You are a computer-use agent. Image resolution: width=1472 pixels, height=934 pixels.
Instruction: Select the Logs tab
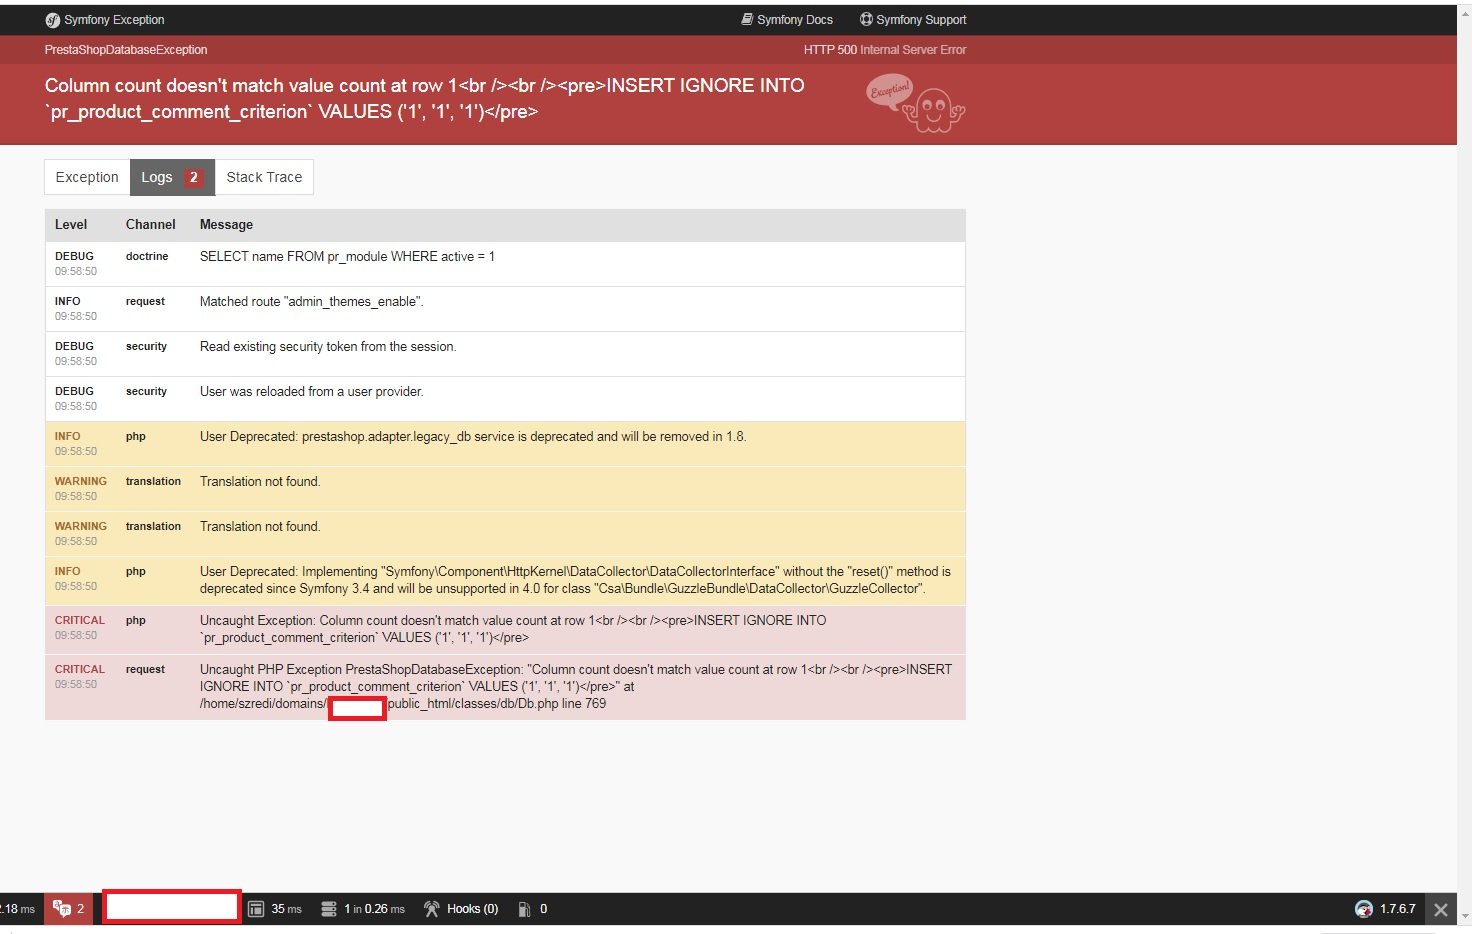[172, 177]
